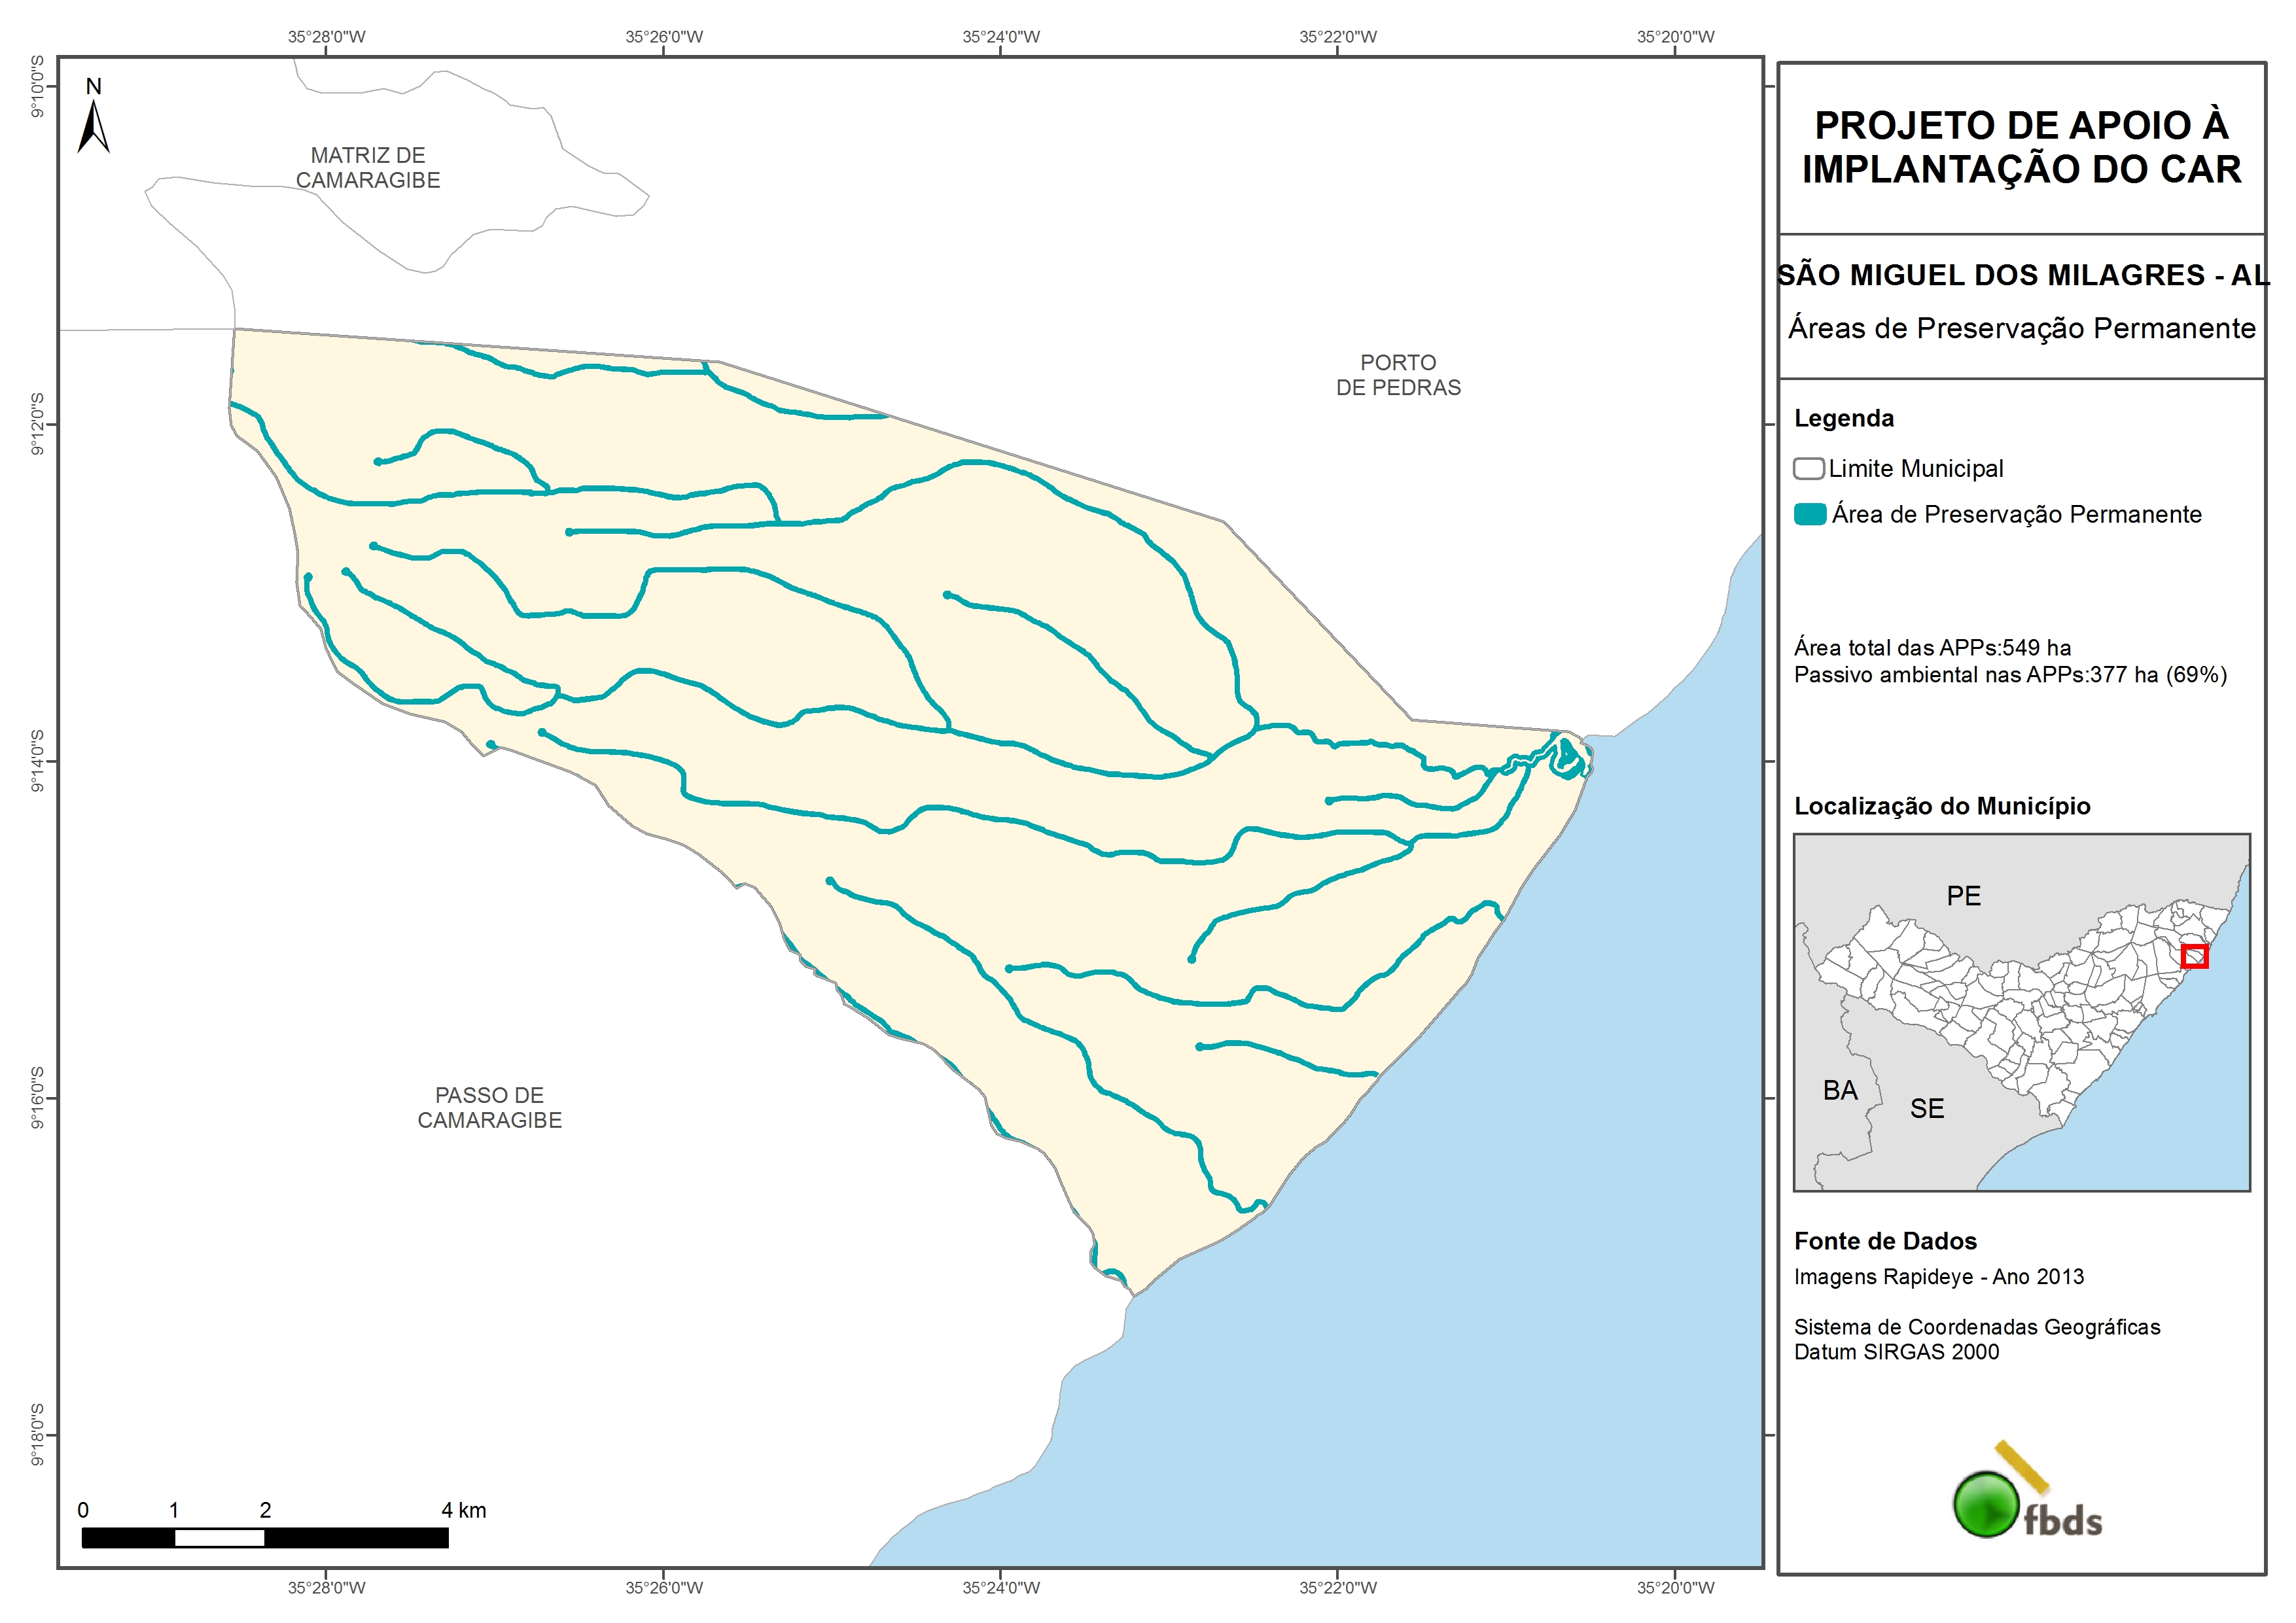Viewport: 2296px width, 1623px height.
Task: Click the PASSO DE CAMARAGIBE map label
Action: click(489, 1108)
